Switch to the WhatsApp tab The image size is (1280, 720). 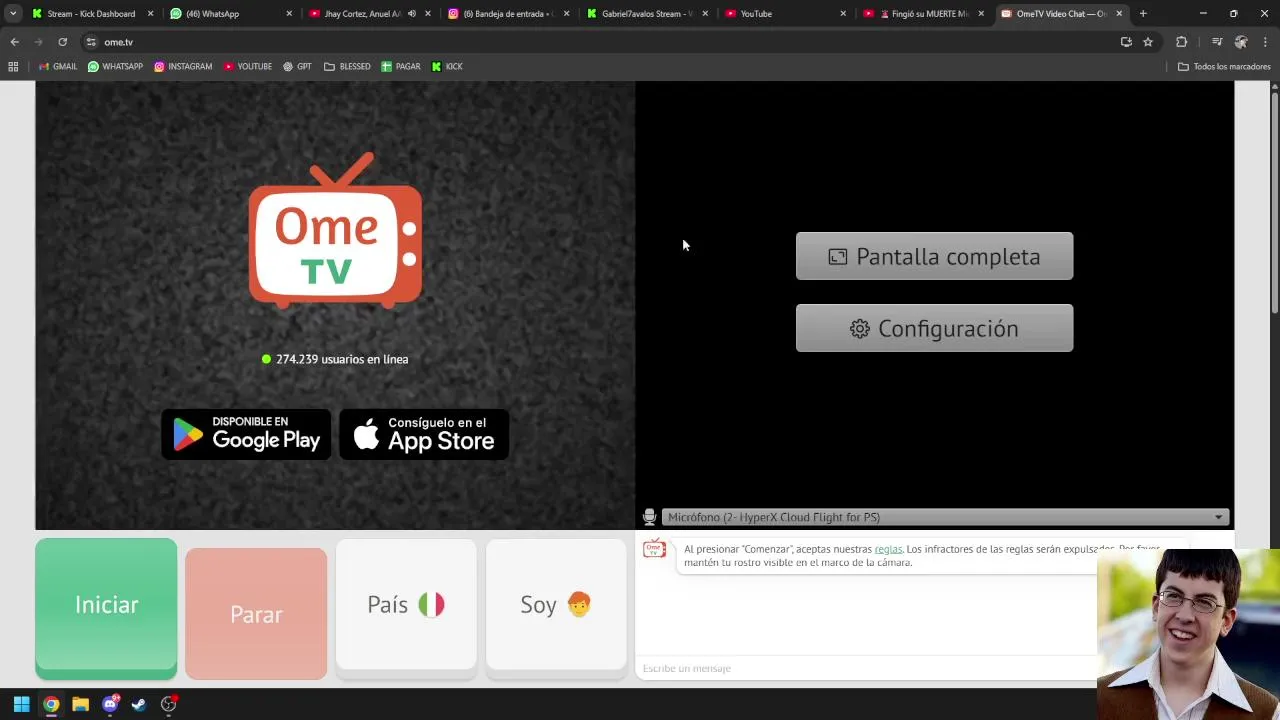(x=230, y=14)
